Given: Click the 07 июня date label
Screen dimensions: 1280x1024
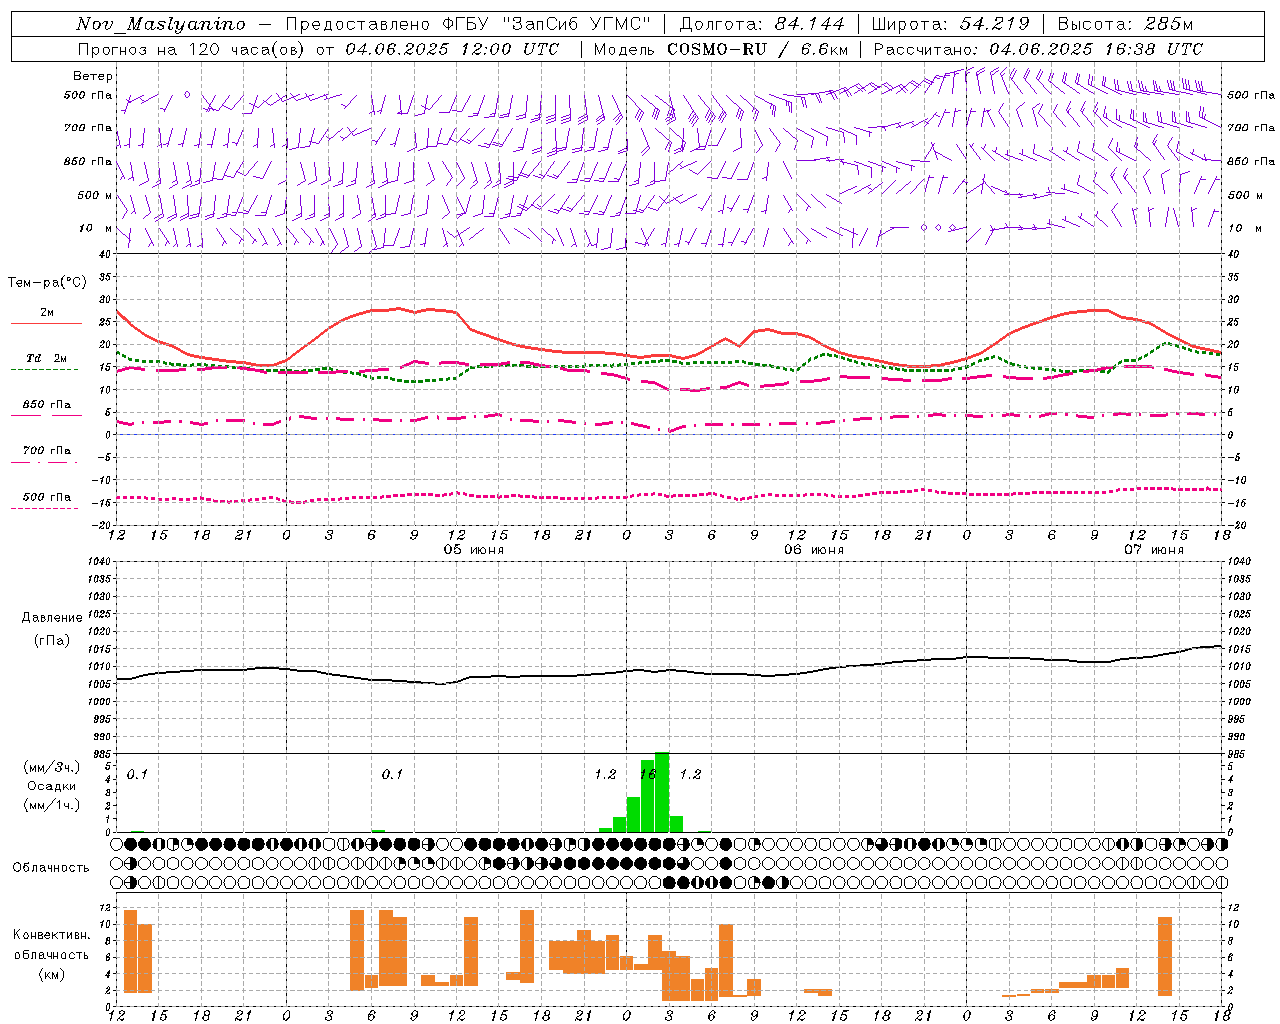Looking at the screenshot, I should [1154, 550].
